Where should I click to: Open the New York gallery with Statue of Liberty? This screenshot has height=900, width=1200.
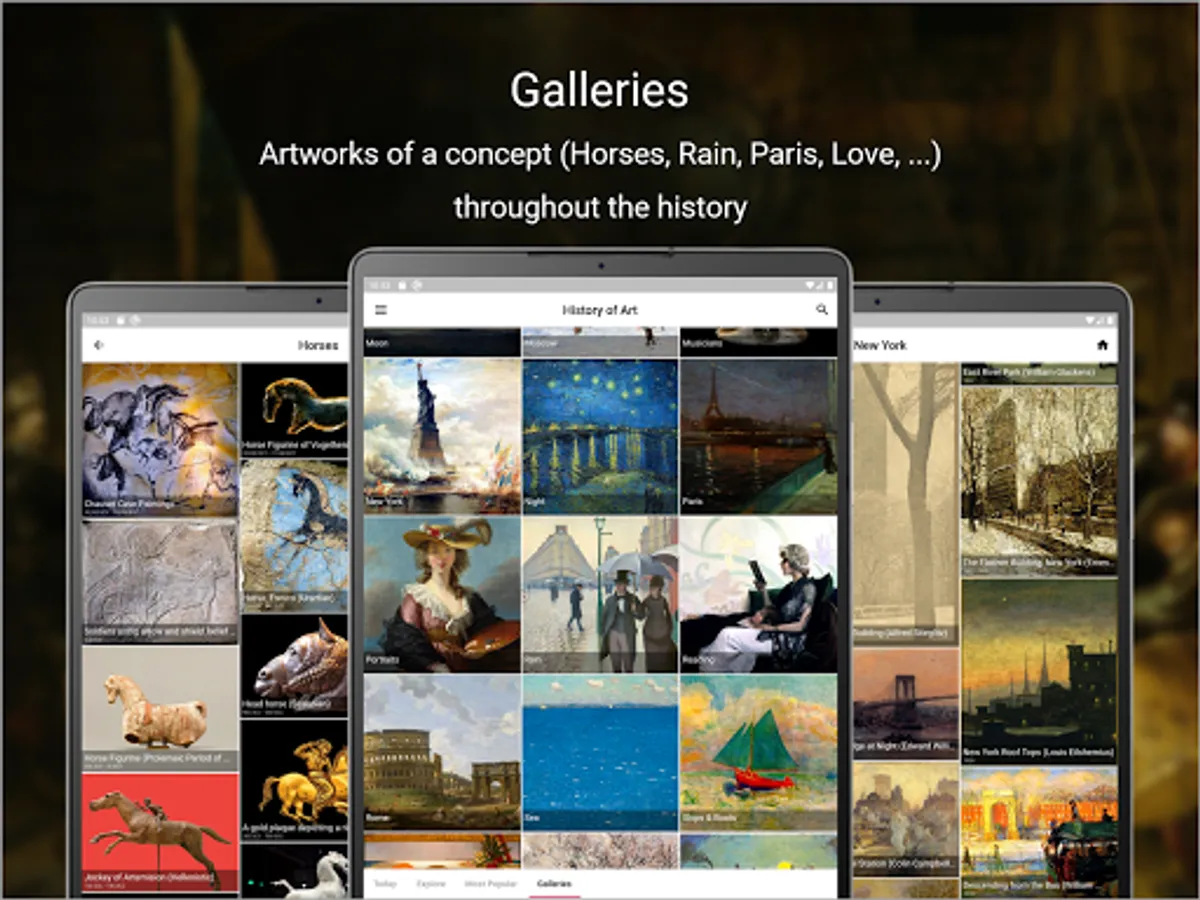pyautogui.click(x=442, y=436)
